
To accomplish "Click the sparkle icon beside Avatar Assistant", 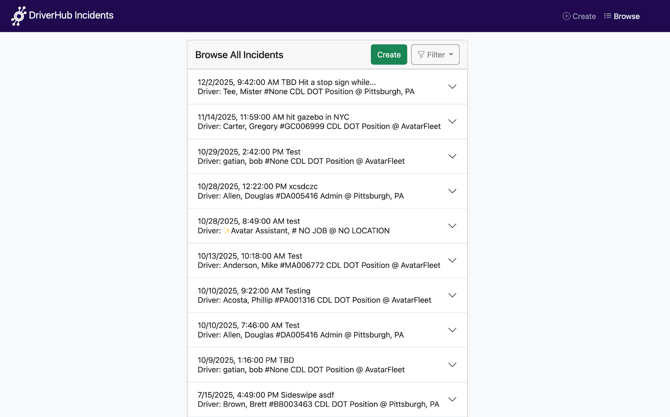I will tap(227, 231).
